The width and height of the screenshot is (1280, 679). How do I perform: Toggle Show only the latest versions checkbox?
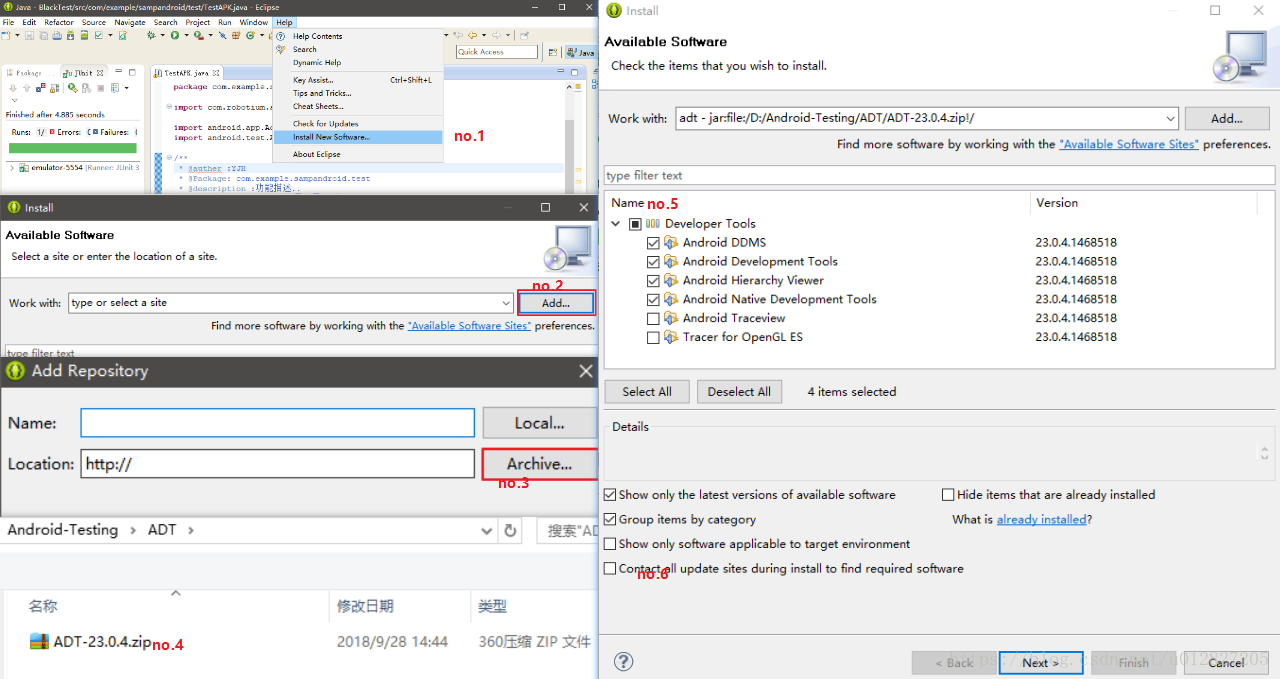[610, 495]
